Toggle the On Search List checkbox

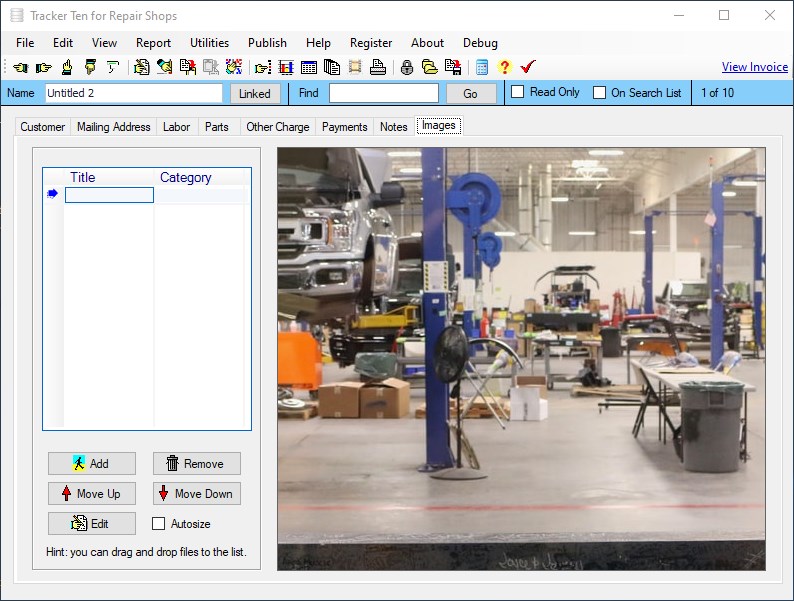600,93
